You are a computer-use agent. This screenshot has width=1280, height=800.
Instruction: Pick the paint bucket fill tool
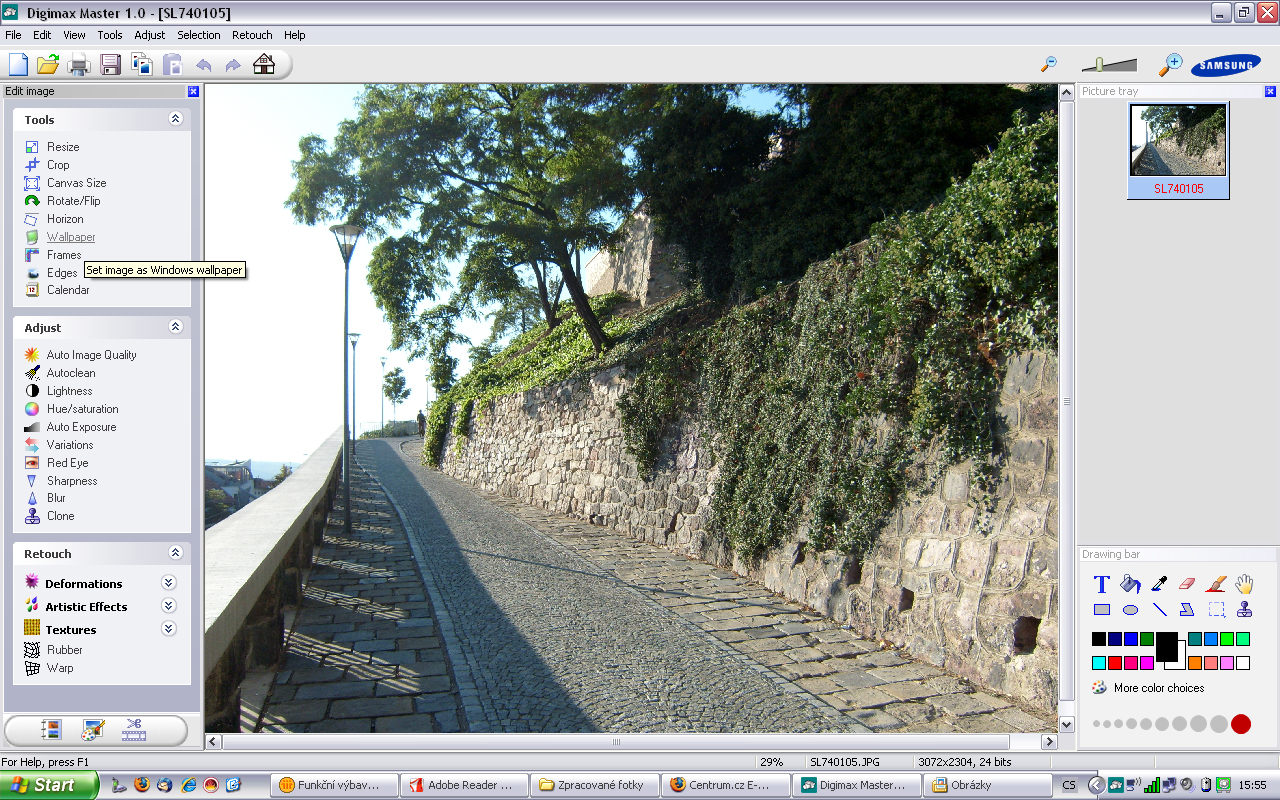(1130, 584)
